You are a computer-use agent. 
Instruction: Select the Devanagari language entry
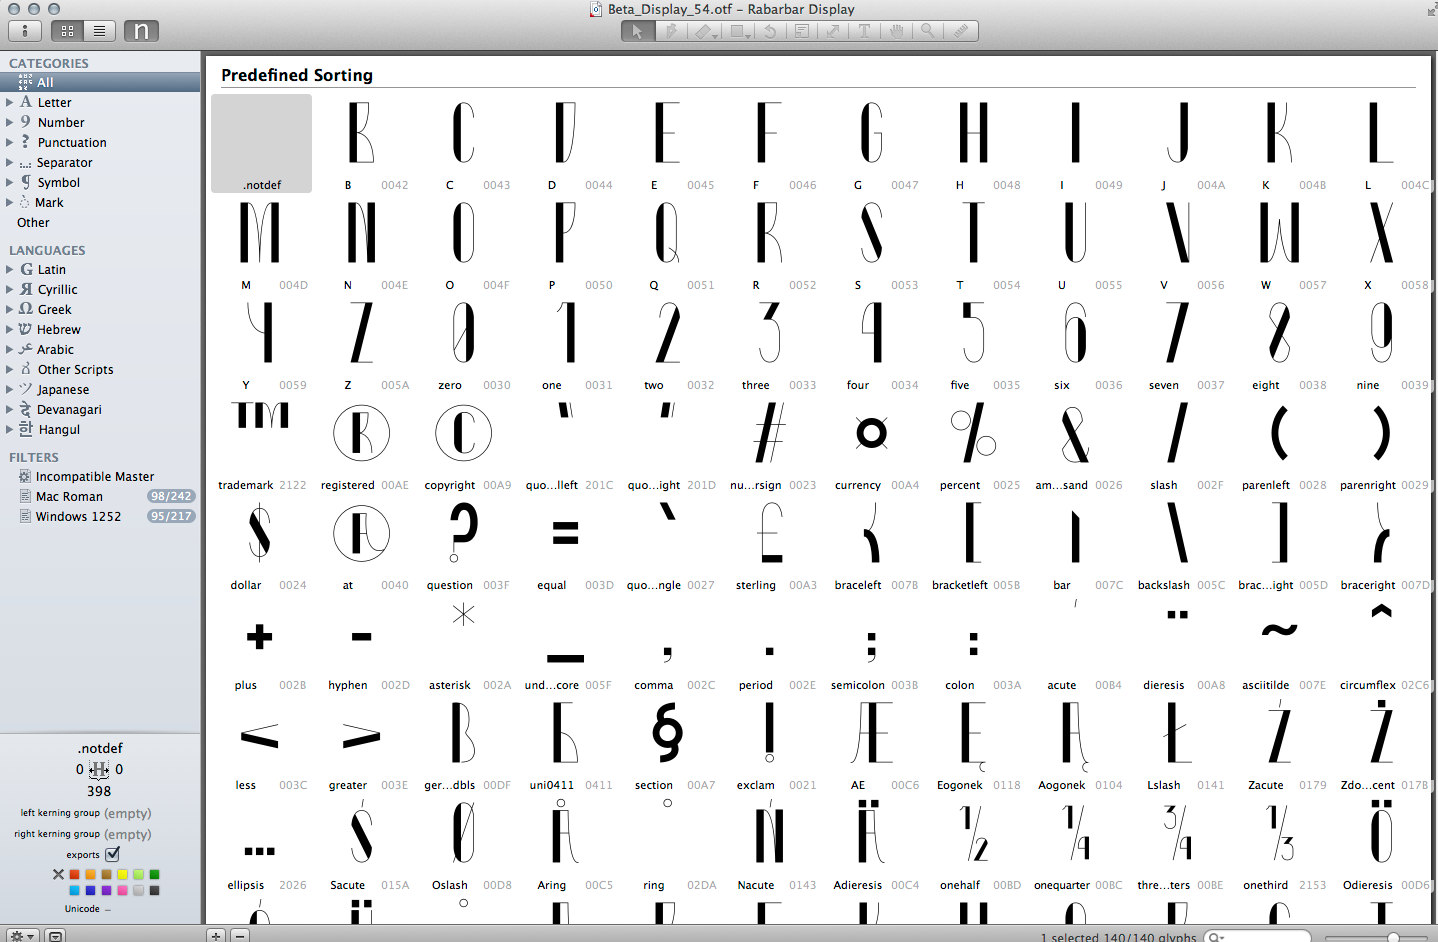point(100,409)
